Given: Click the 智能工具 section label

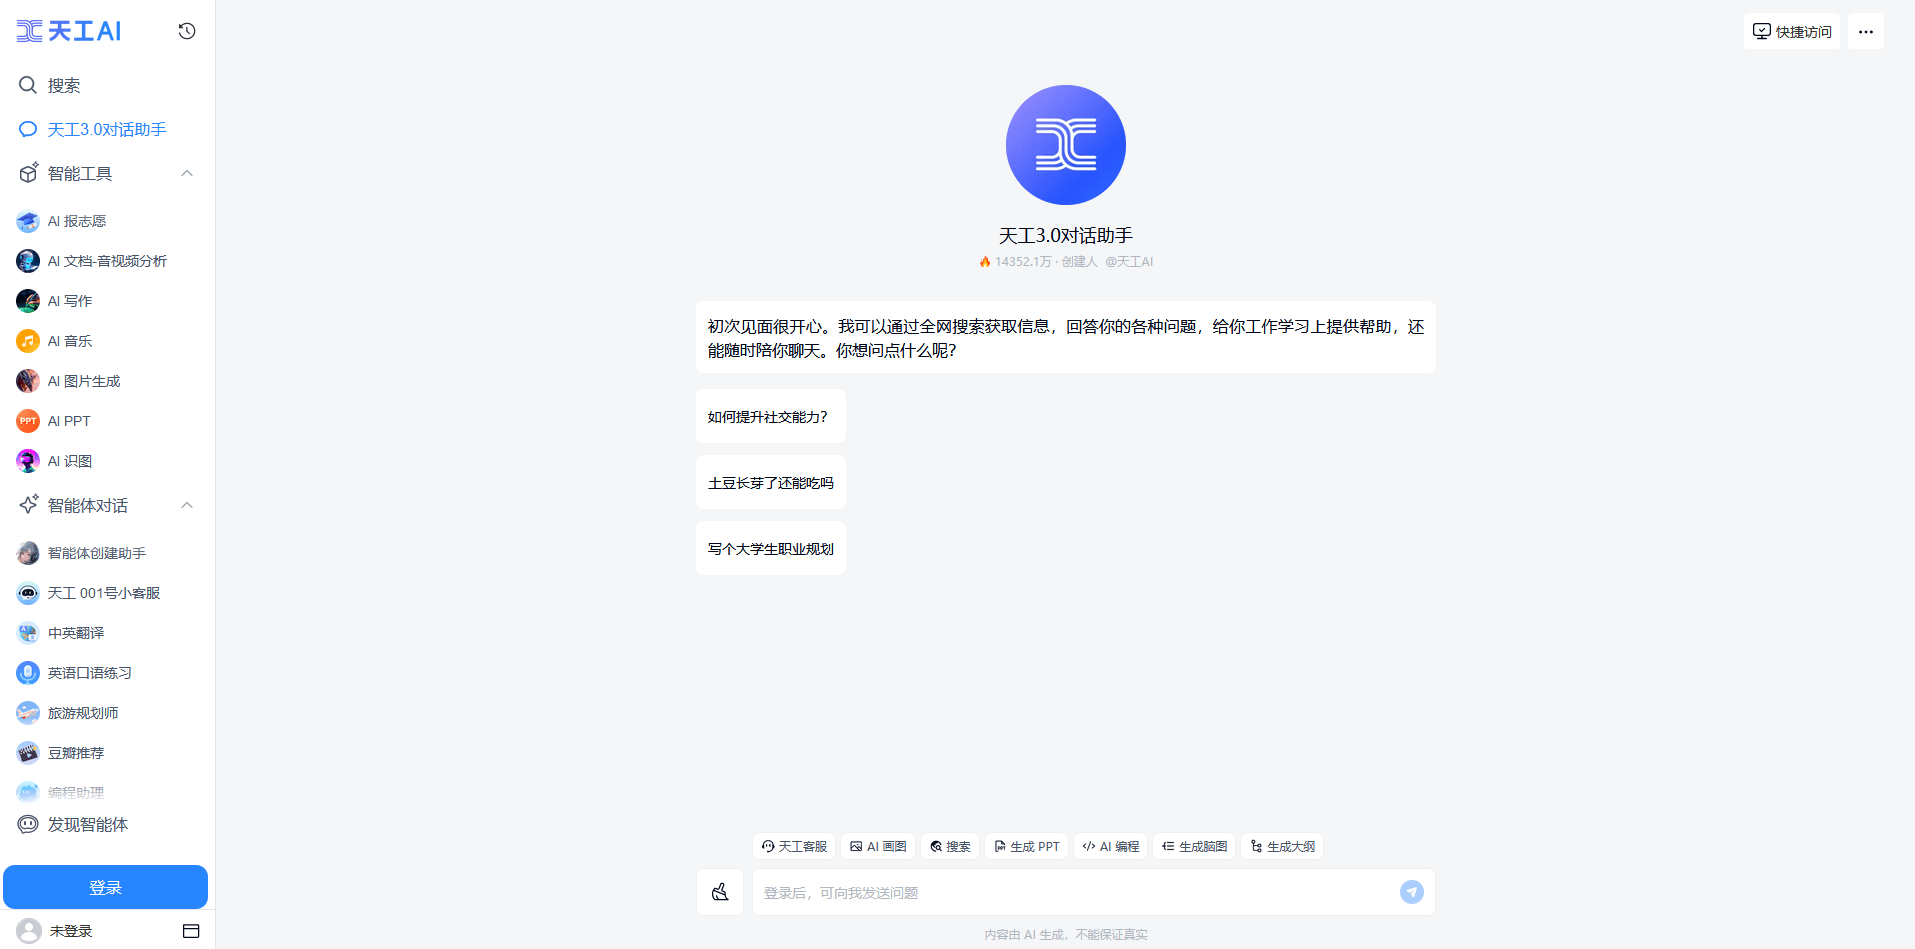Looking at the screenshot, I should pyautogui.click(x=80, y=173).
